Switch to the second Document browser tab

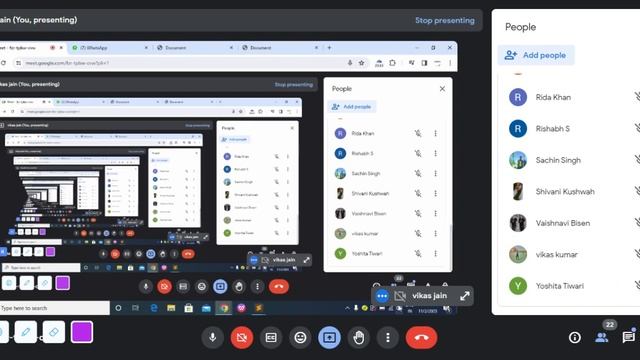coord(280,48)
